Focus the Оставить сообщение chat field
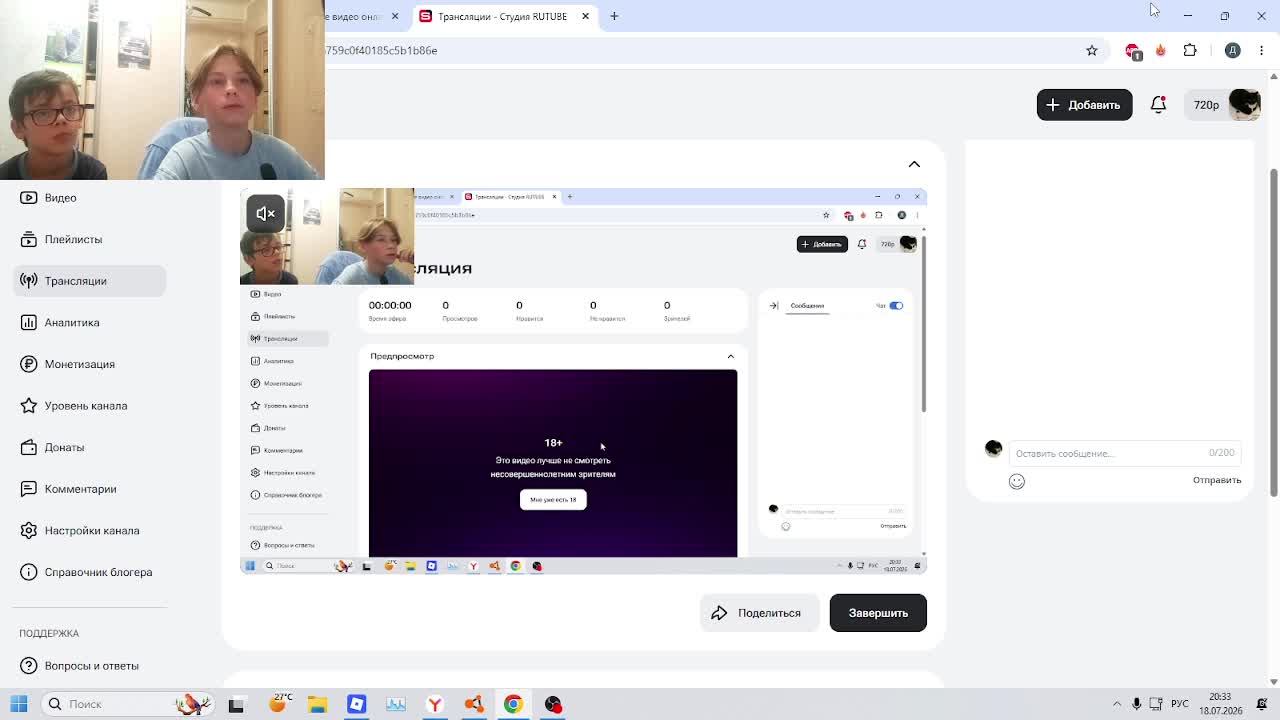Image resolution: width=1280 pixels, height=720 pixels. click(x=1124, y=453)
